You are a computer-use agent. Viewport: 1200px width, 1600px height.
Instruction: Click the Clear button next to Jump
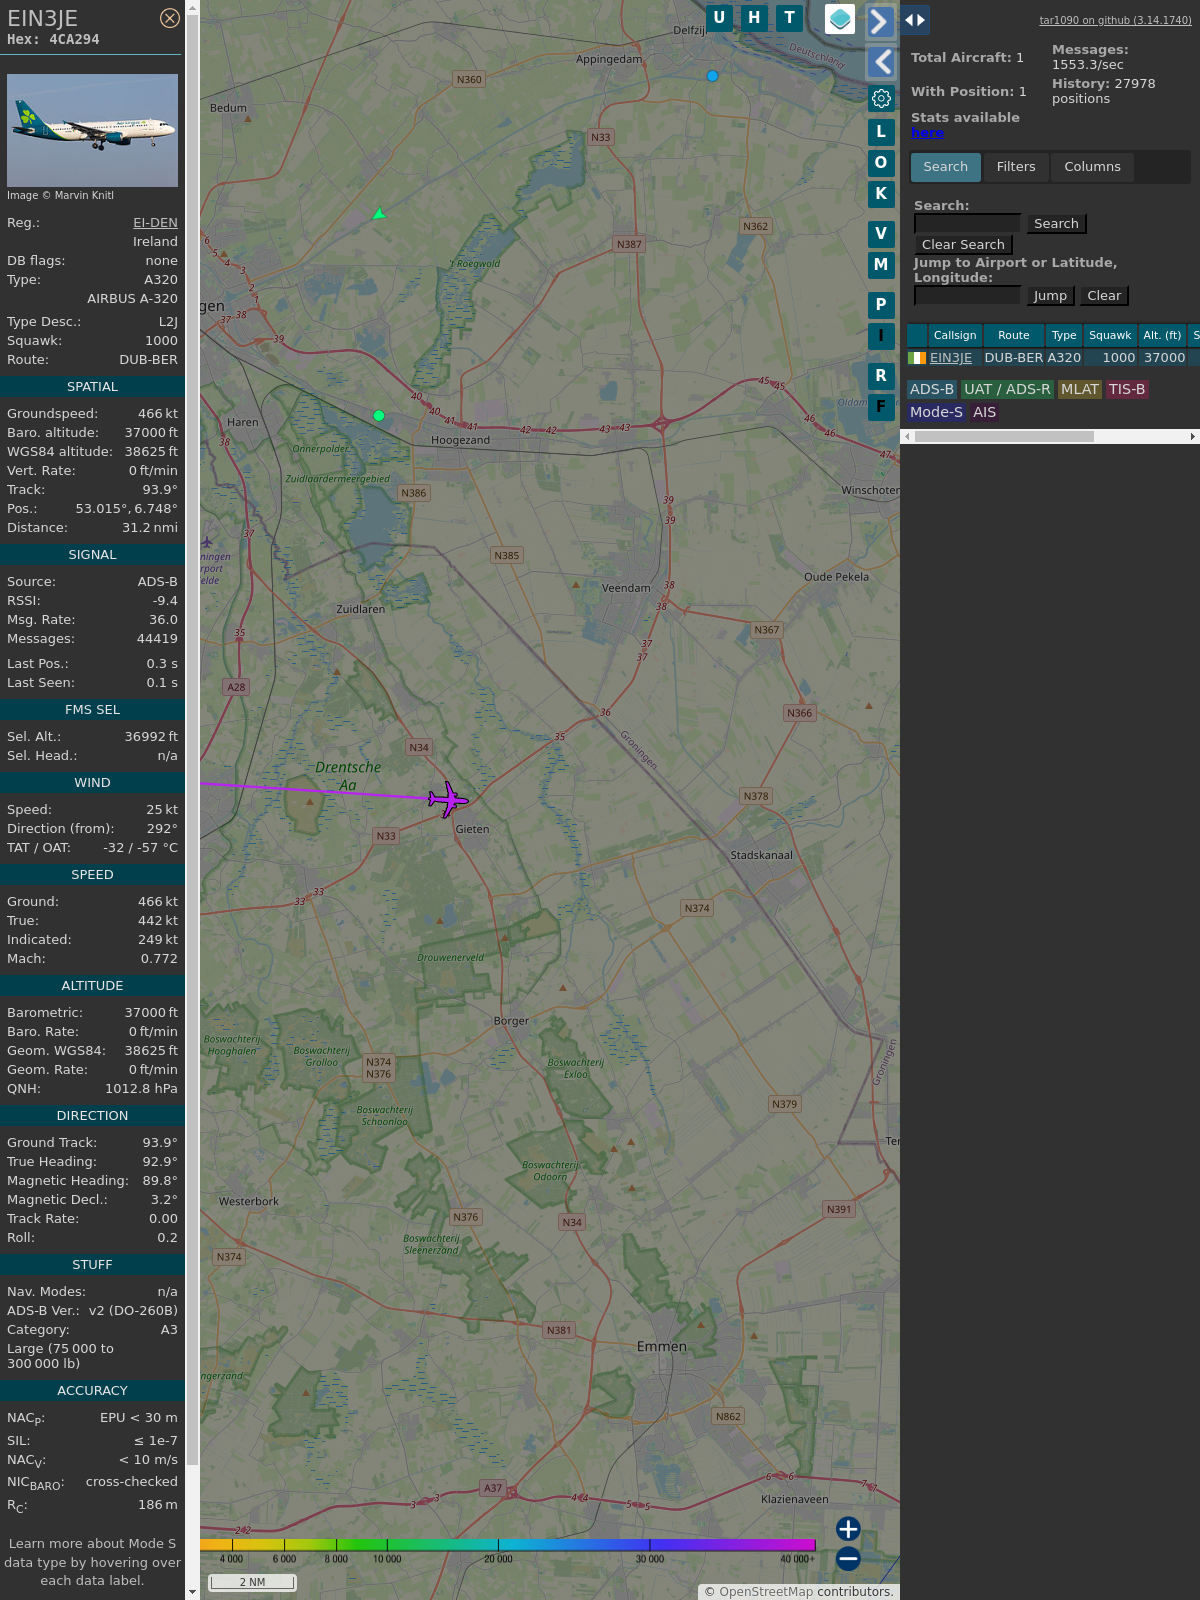[1104, 296]
